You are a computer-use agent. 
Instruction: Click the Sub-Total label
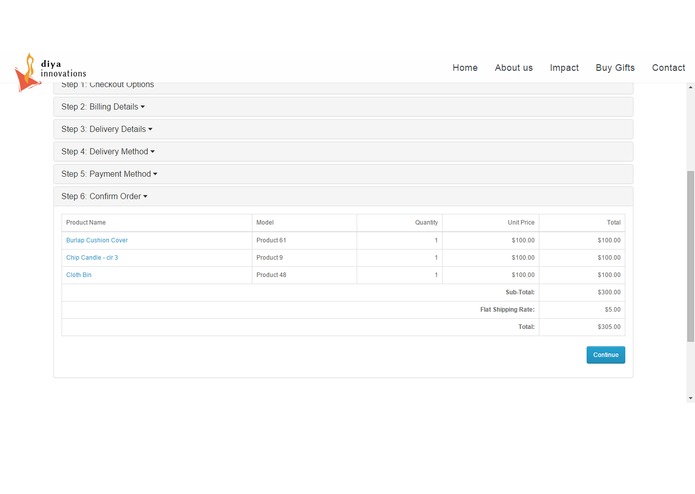tap(520, 292)
